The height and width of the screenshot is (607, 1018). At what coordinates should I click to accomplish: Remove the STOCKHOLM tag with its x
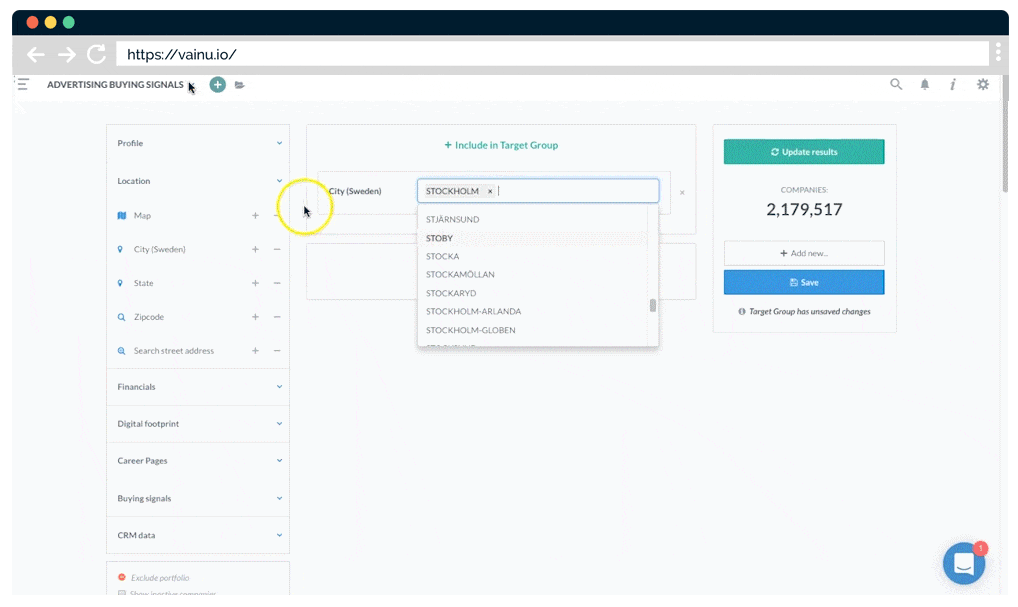click(490, 191)
